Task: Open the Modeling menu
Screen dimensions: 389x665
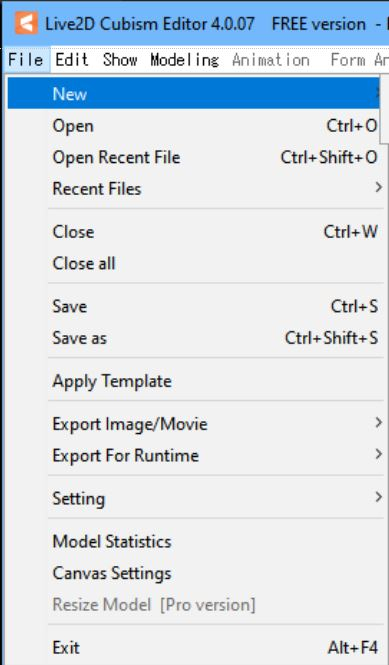Action: pos(185,60)
